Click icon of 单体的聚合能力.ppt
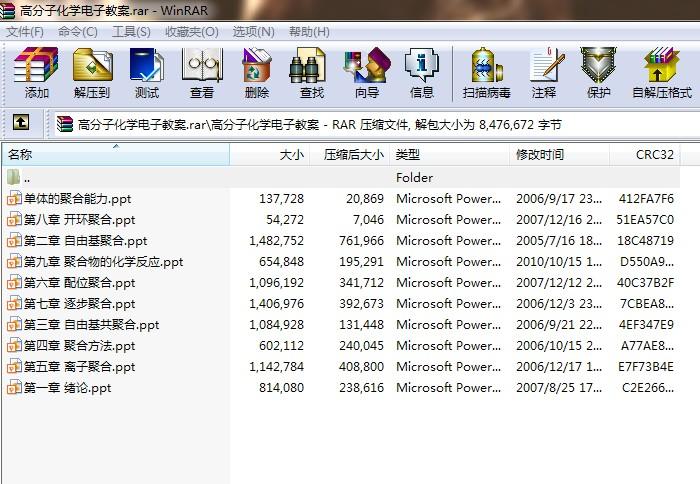This screenshot has width=700, height=484. click(x=14, y=198)
